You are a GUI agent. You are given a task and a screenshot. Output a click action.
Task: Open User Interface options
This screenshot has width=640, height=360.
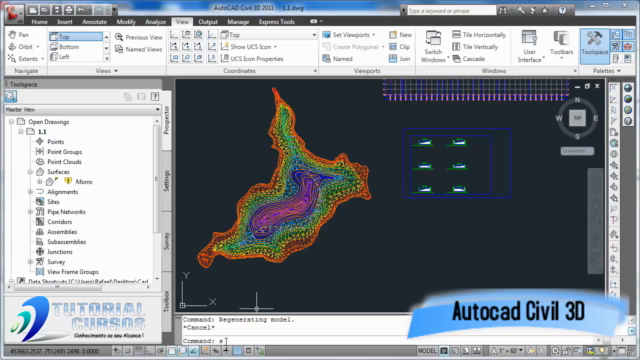(529, 47)
